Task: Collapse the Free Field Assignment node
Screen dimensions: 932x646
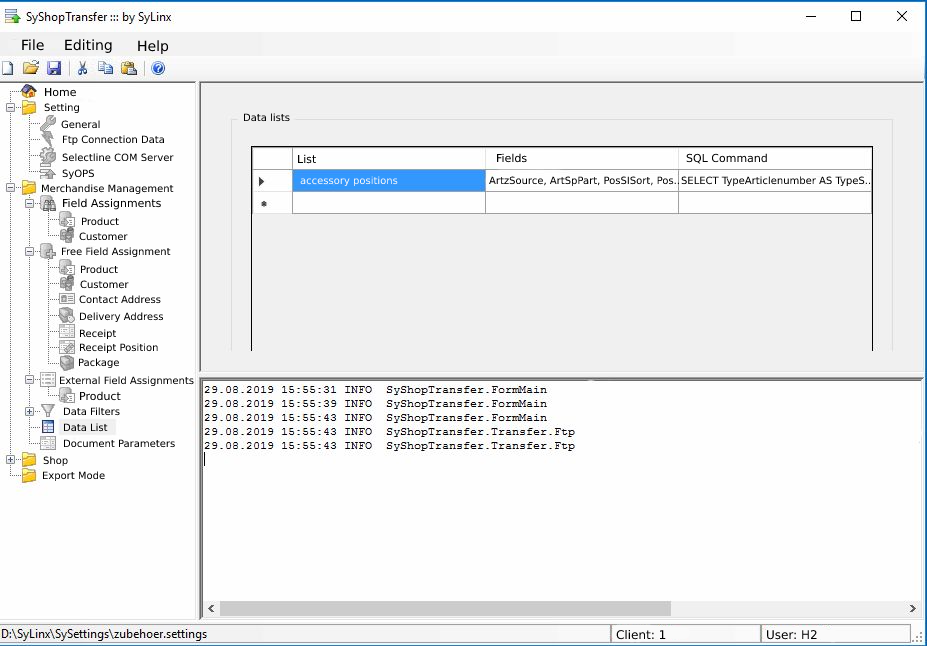Action: pos(29,251)
